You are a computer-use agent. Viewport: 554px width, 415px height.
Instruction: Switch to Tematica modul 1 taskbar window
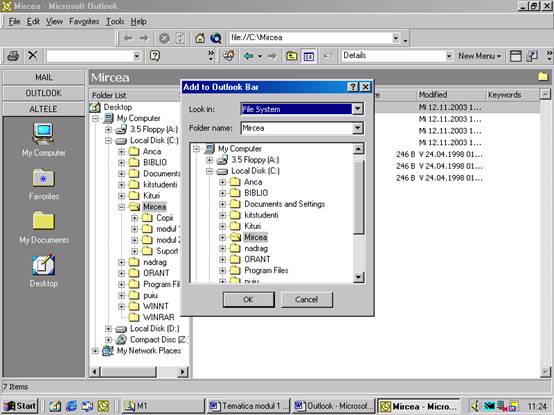pos(248,406)
